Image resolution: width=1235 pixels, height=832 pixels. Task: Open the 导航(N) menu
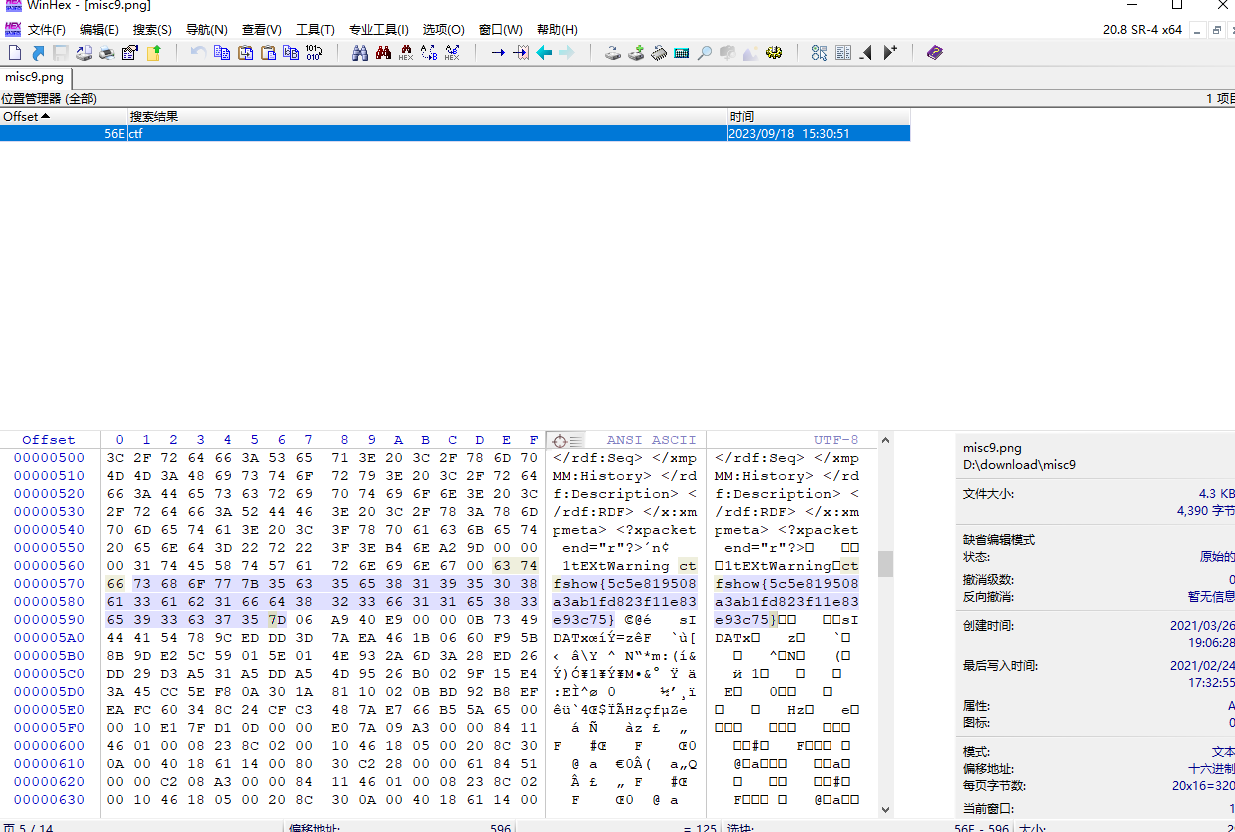point(207,30)
